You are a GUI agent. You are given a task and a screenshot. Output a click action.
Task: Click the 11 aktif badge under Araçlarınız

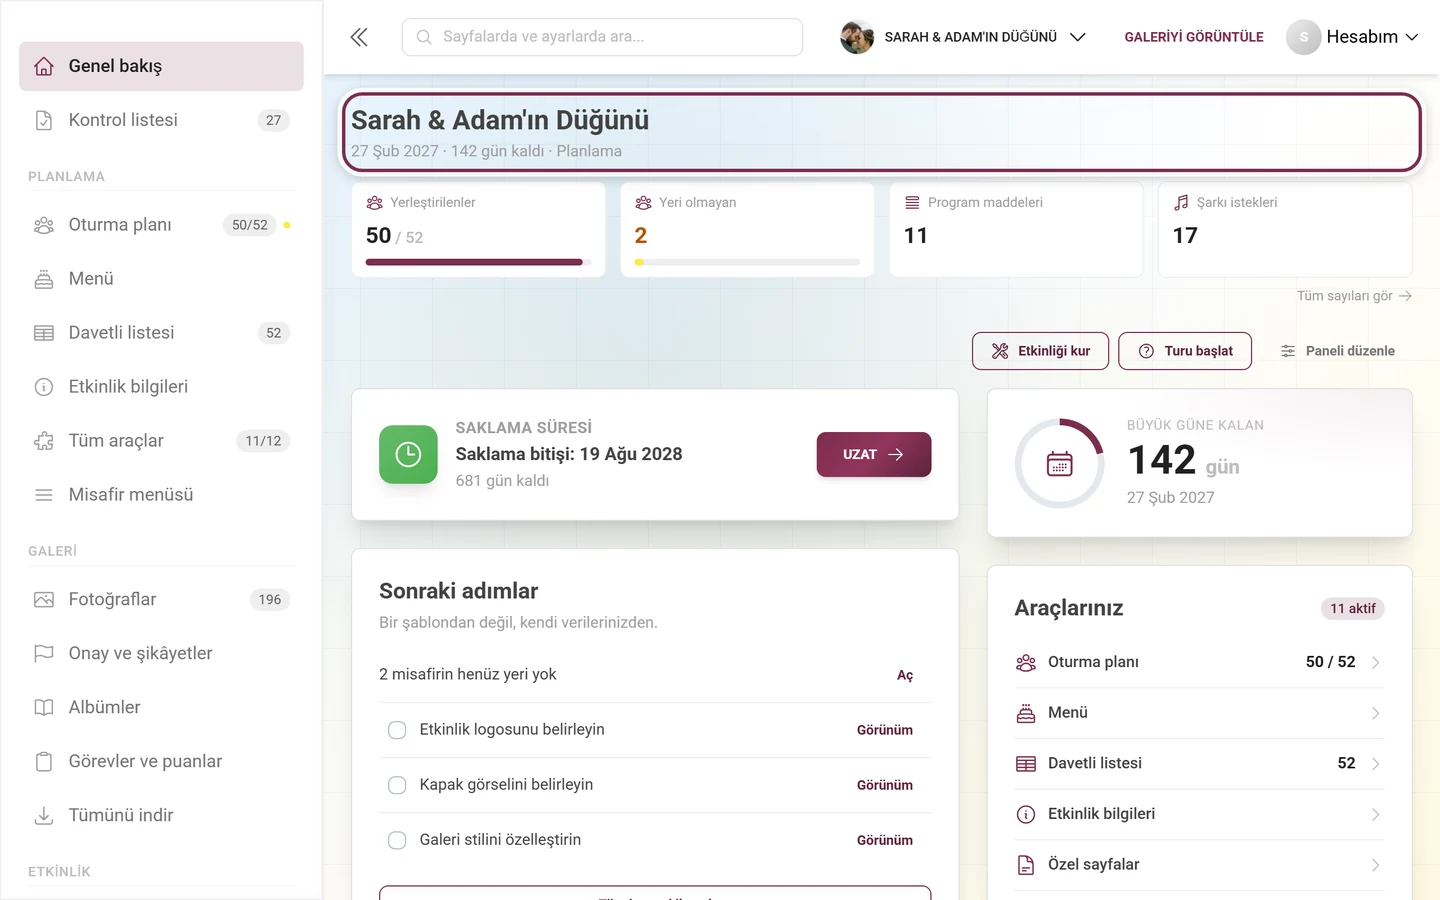pos(1353,609)
